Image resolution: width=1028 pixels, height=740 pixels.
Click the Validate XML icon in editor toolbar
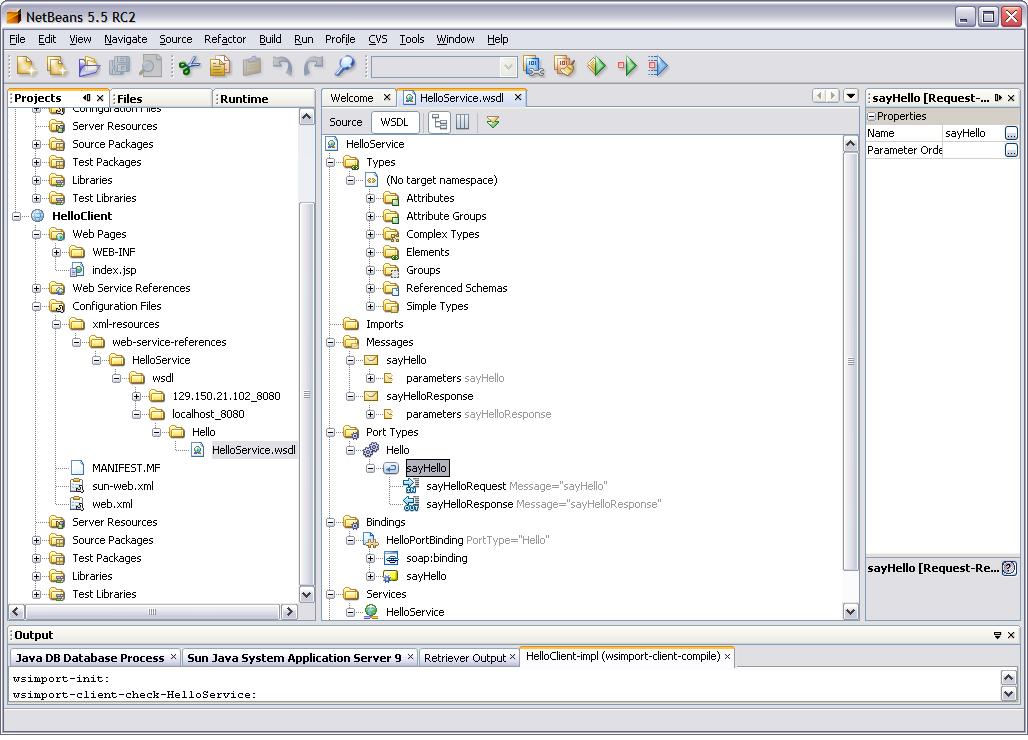493,122
